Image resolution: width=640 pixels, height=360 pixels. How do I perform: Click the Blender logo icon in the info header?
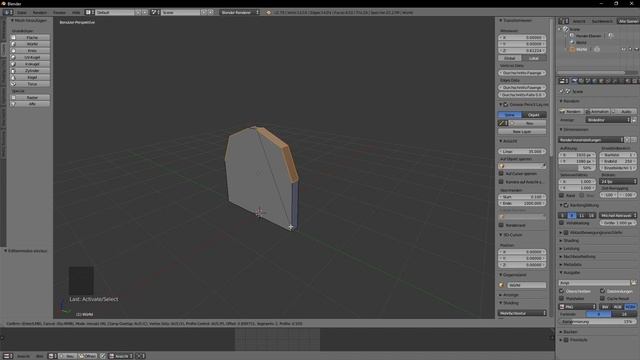(x=269, y=12)
